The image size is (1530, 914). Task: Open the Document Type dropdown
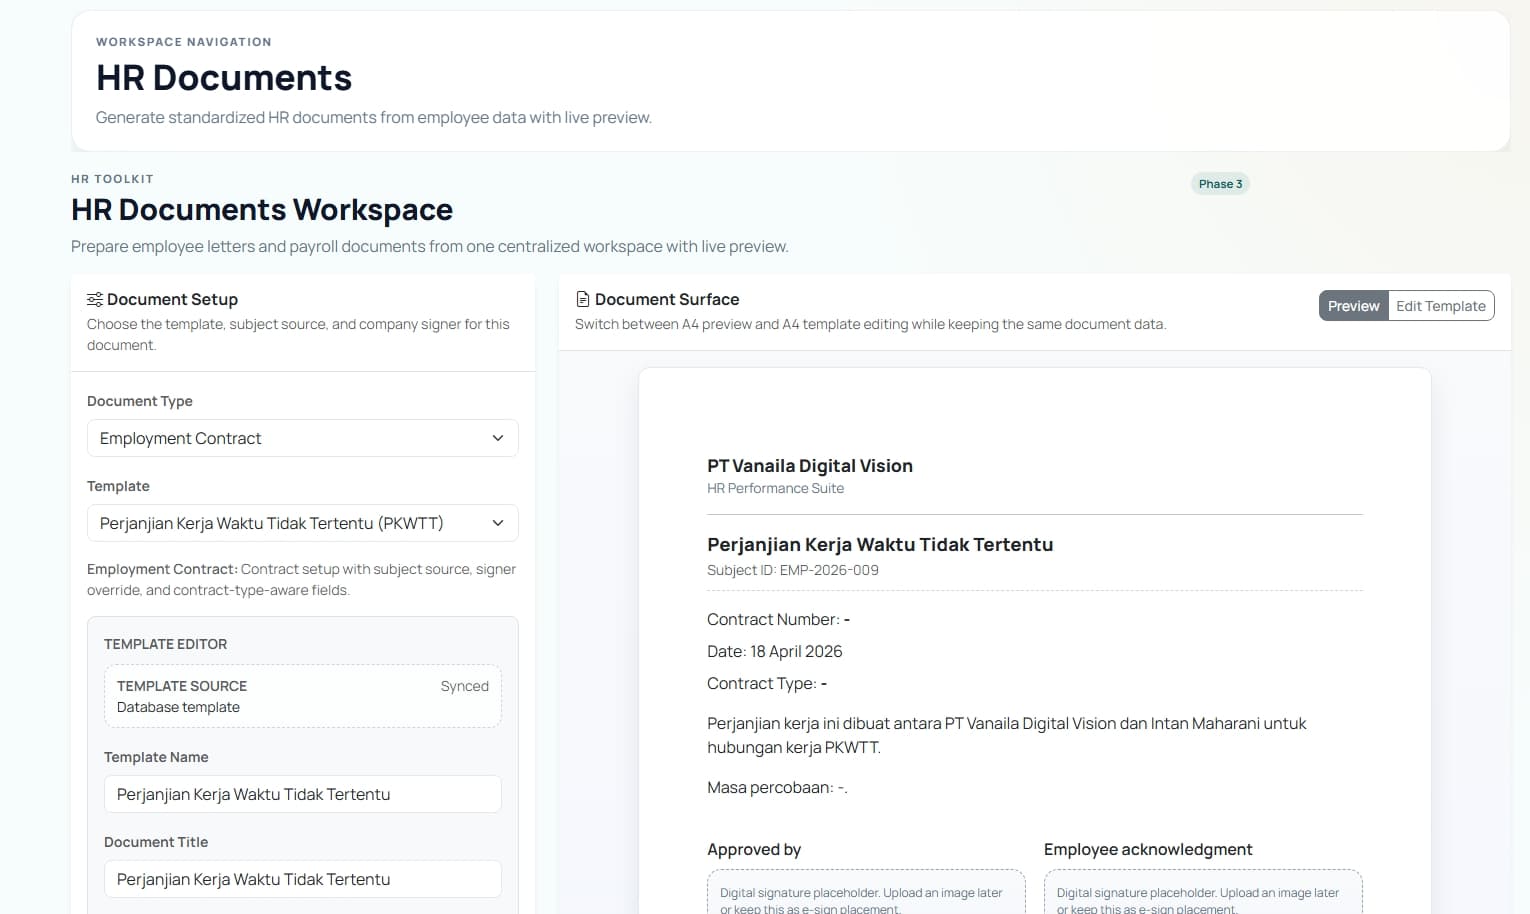click(303, 438)
